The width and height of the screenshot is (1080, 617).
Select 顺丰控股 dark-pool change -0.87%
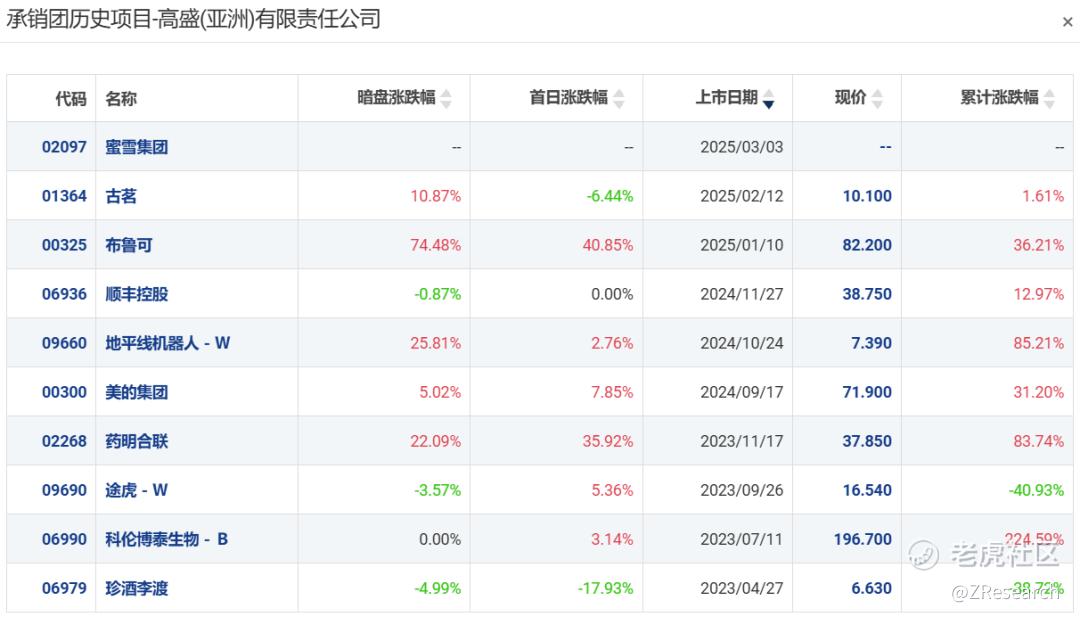(437, 294)
